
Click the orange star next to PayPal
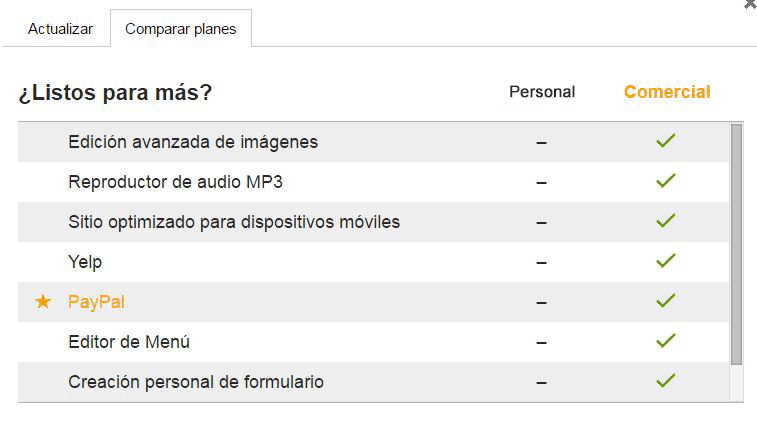pos(42,302)
